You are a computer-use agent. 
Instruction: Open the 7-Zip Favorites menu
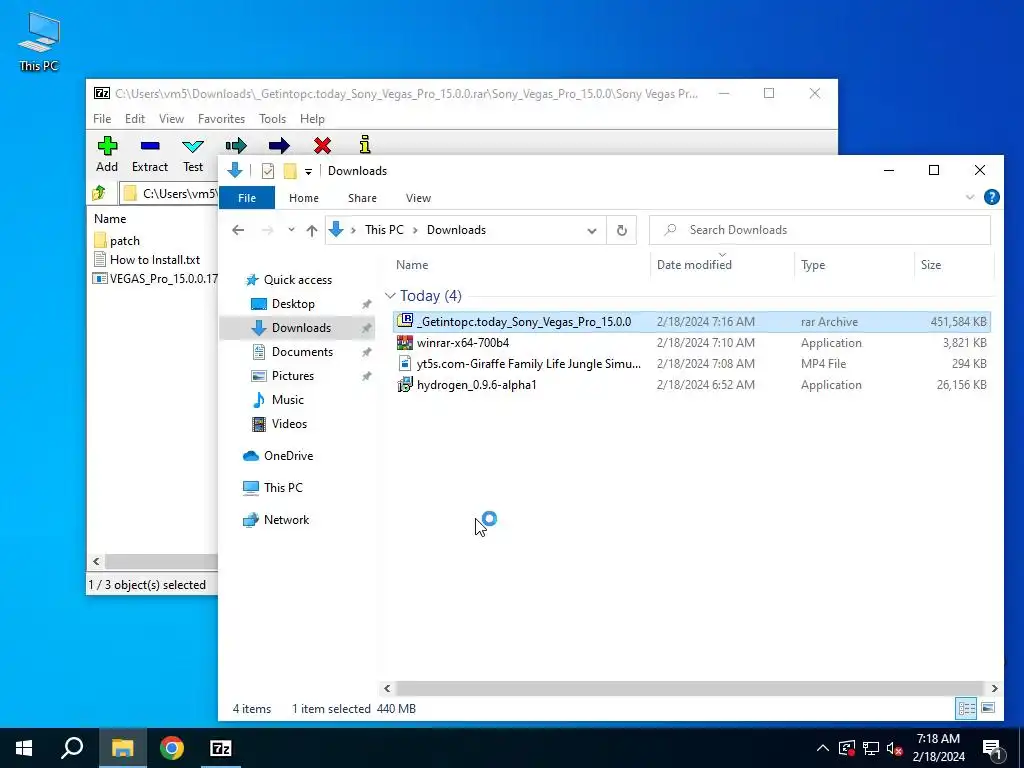[221, 119]
